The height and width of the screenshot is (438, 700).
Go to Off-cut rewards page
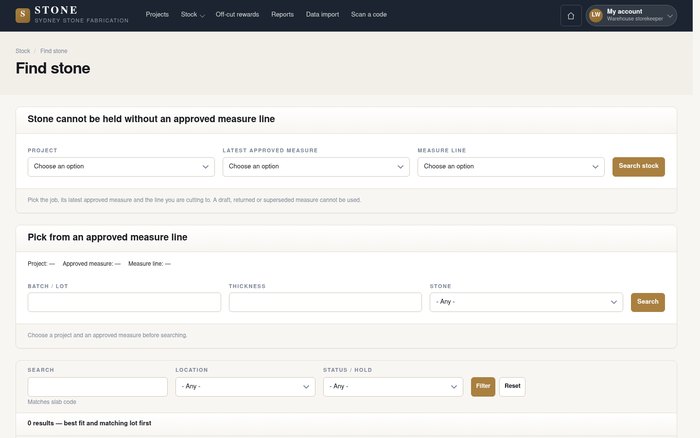click(237, 14)
